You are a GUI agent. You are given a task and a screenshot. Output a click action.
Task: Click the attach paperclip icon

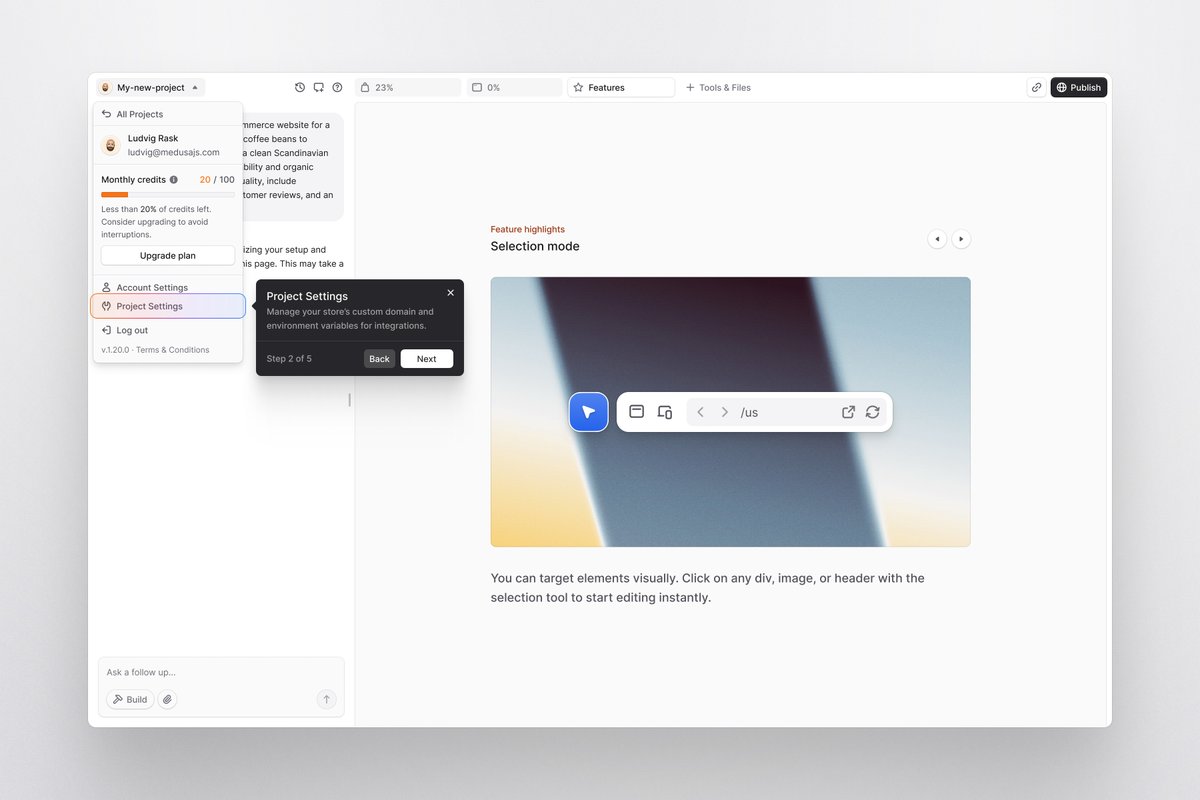point(168,700)
